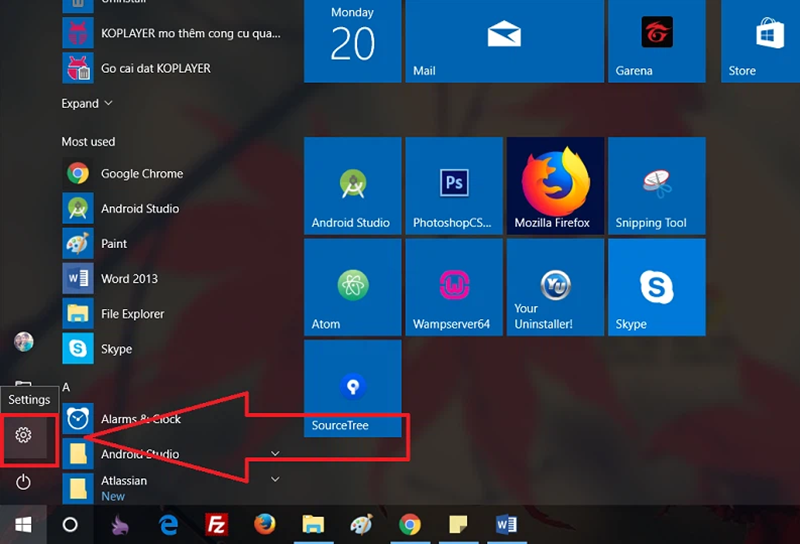Open the Monday 20 calendar tile

351,41
